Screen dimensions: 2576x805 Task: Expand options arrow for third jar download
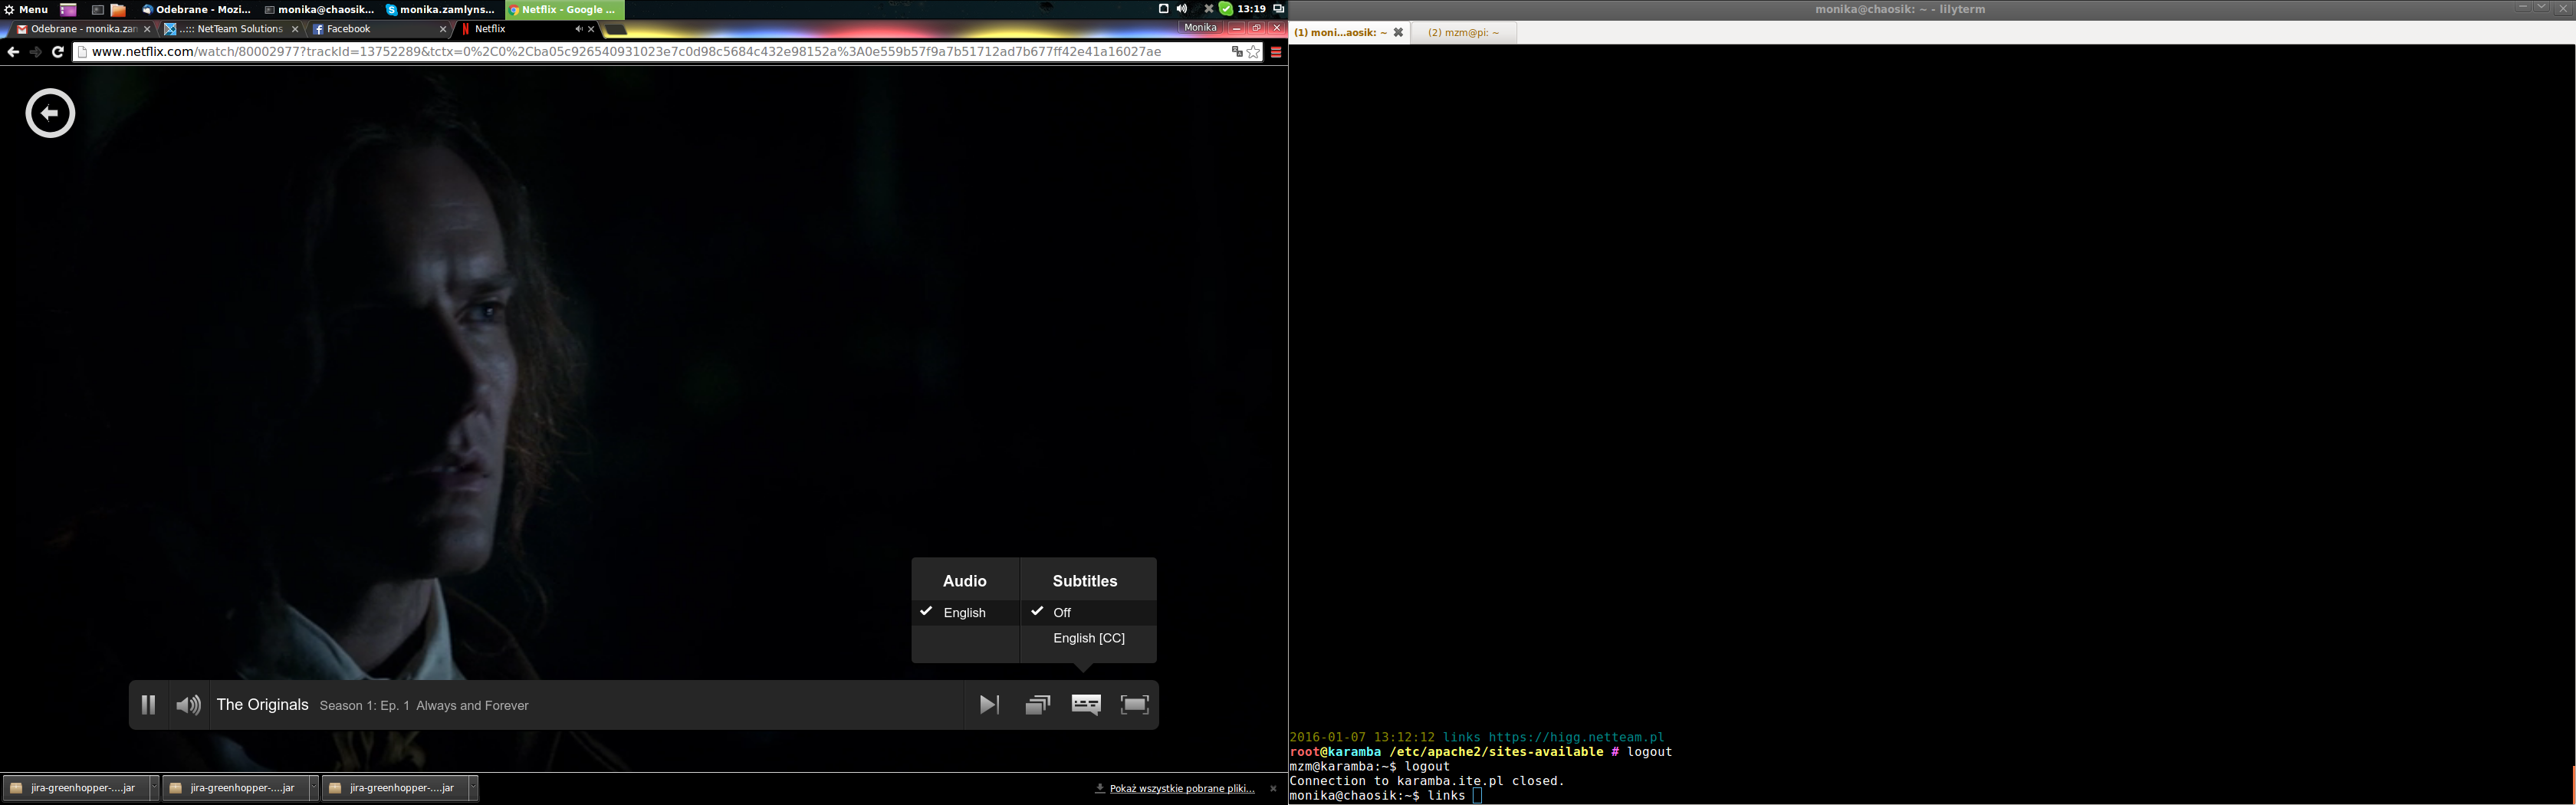coord(473,788)
